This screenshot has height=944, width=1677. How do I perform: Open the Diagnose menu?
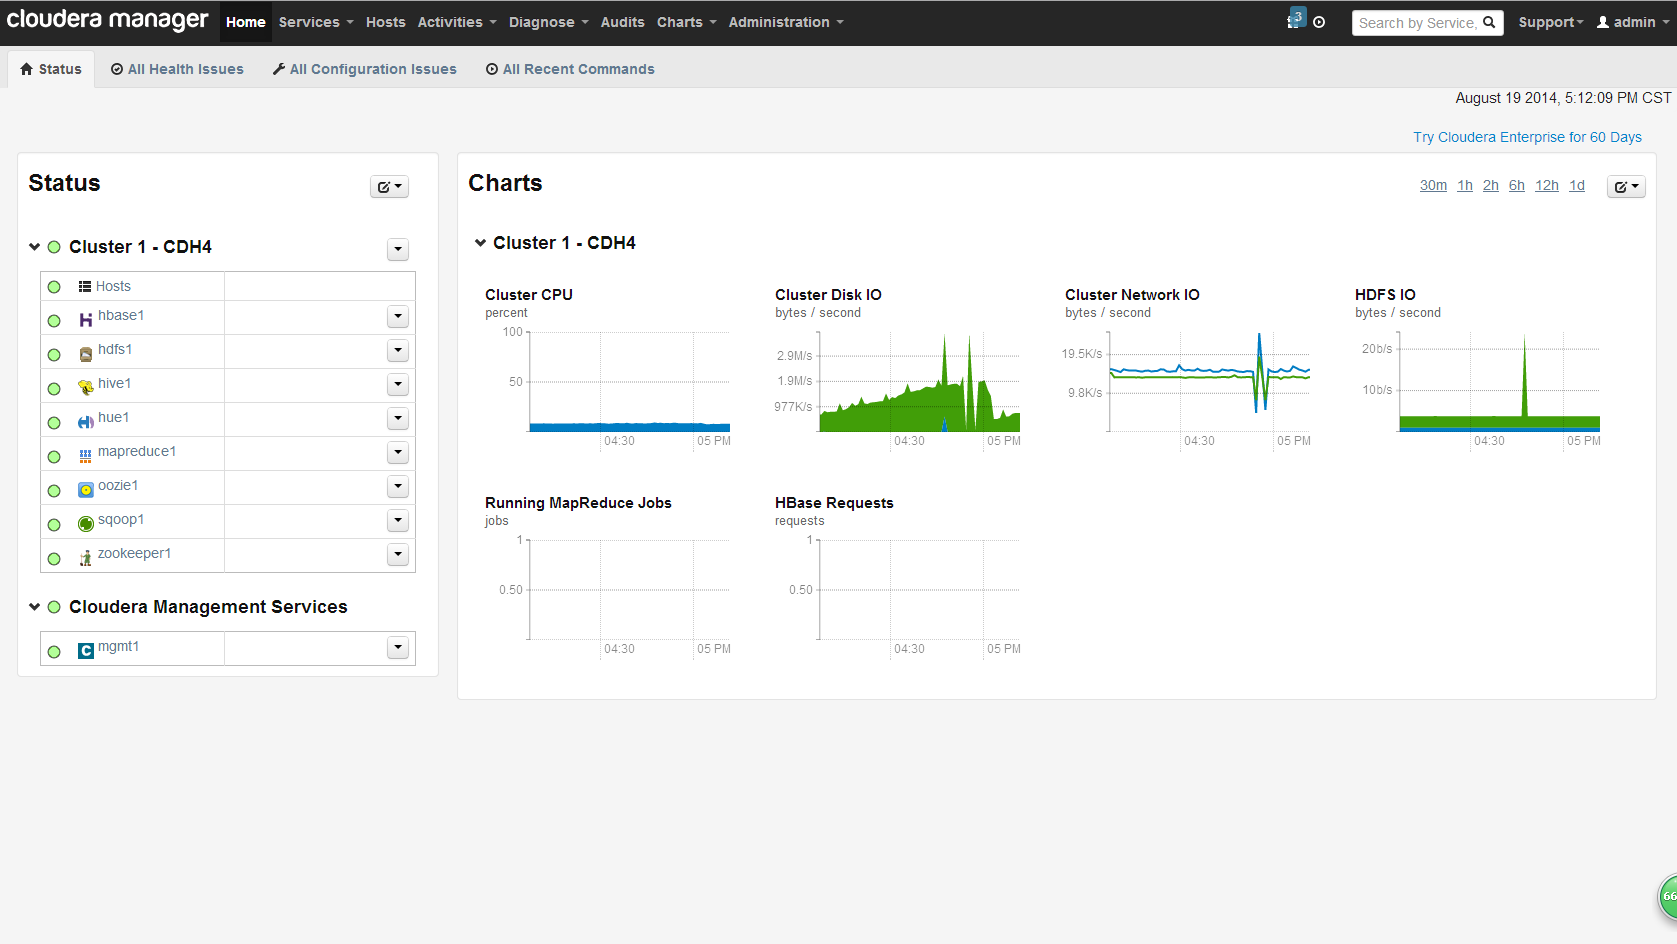548,22
